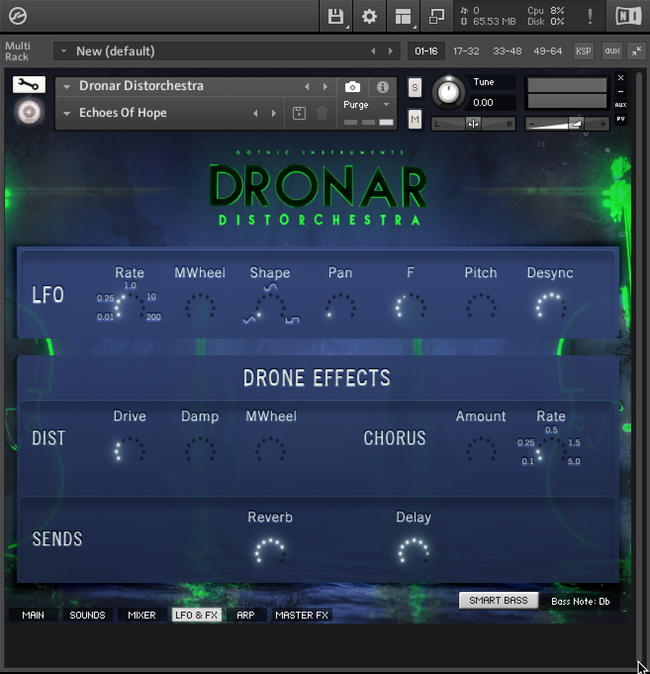Switch to the MIXER tab
This screenshot has width=650, height=674.
pos(141,615)
